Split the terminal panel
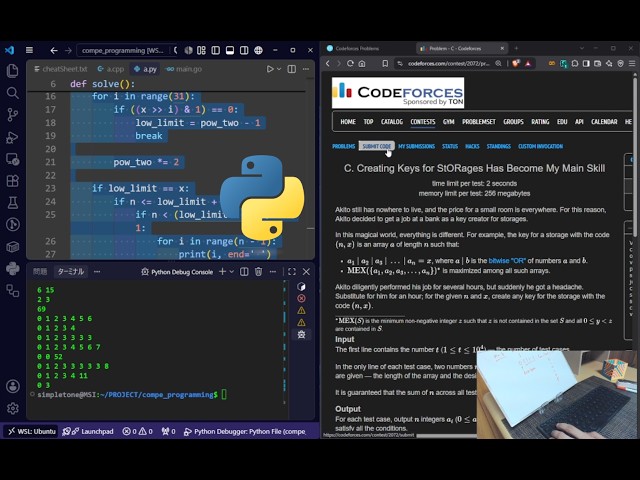 [x=244, y=272]
